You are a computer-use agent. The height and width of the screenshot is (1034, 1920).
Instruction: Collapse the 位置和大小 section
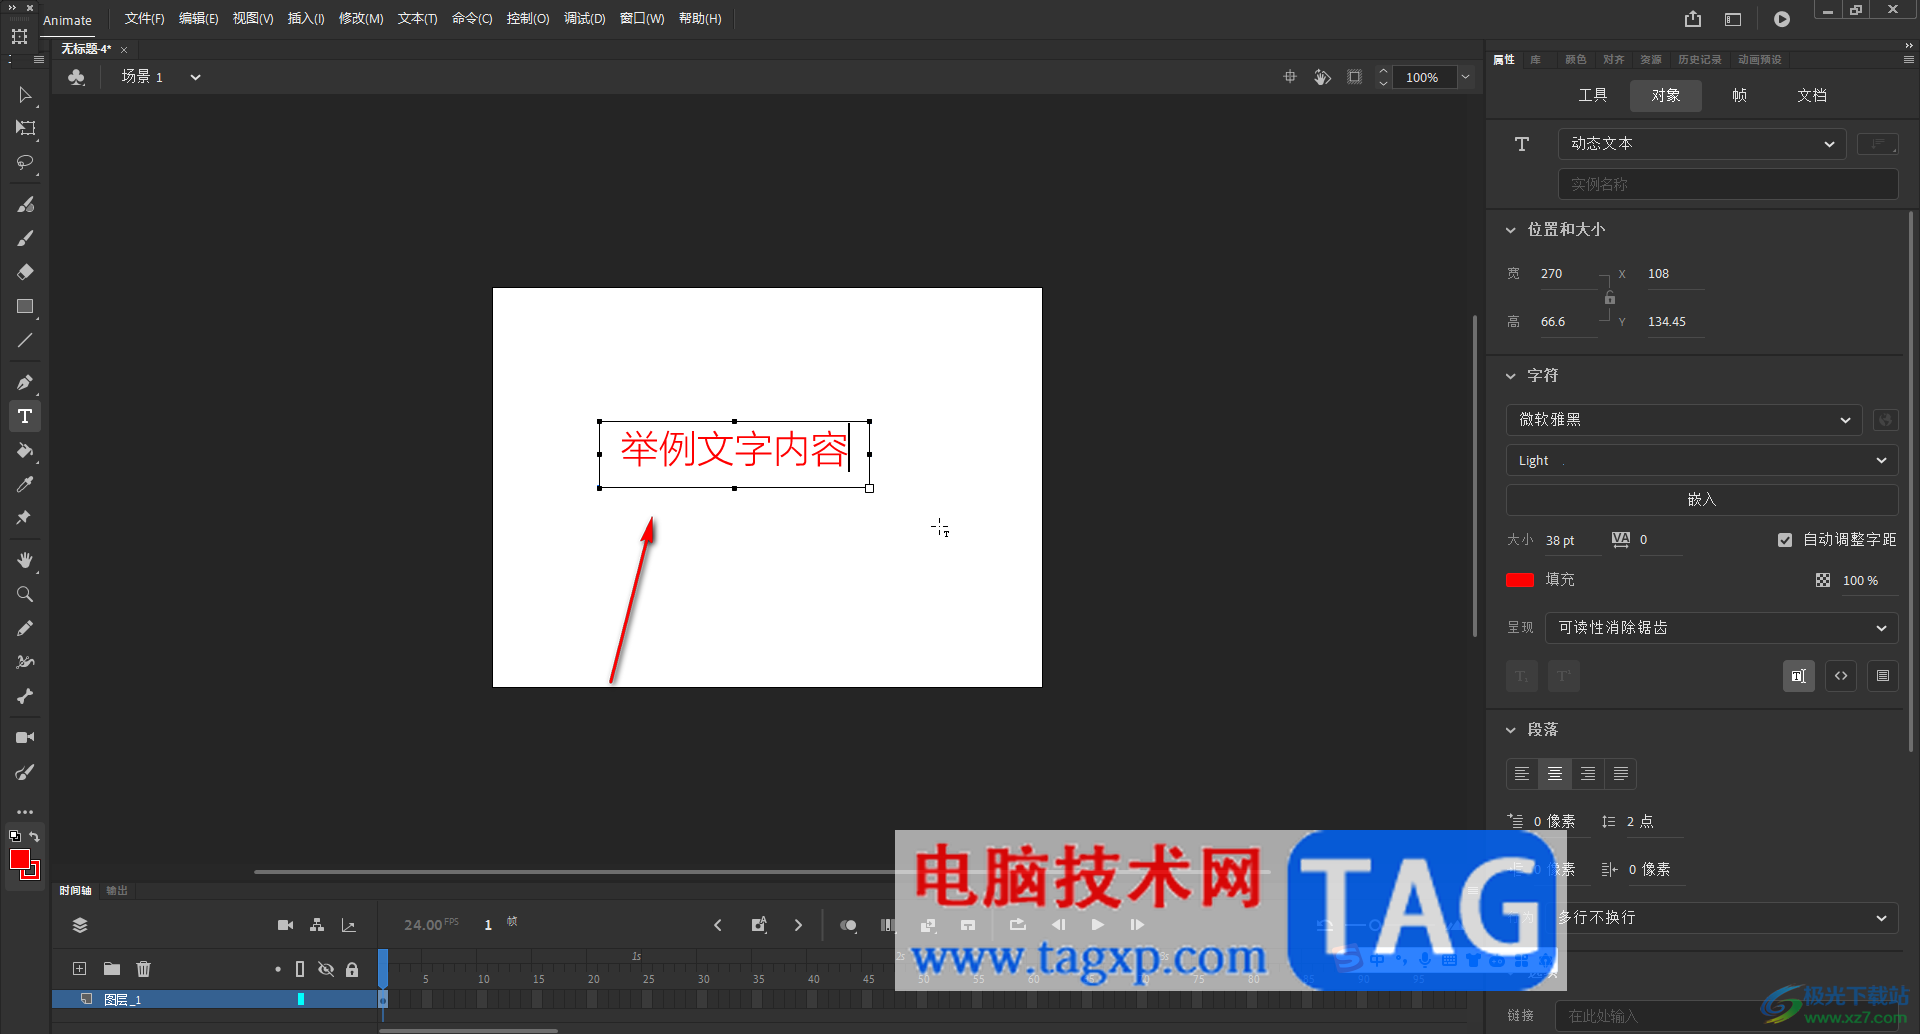point(1511,230)
